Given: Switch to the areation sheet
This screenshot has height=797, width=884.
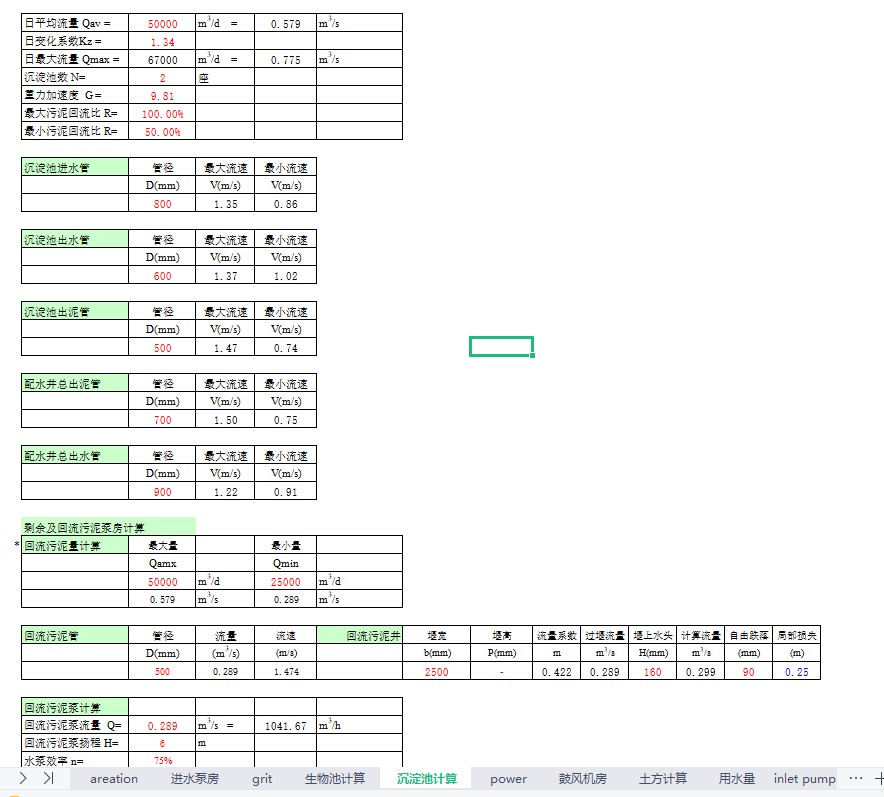Looking at the screenshot, I should point(113,778).
